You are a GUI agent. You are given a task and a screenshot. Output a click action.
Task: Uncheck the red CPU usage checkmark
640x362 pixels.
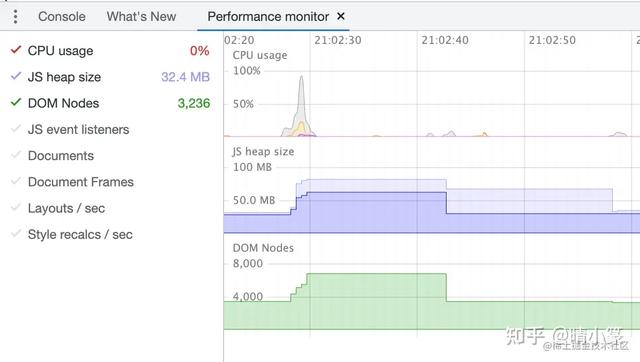(x=16, y=50)
